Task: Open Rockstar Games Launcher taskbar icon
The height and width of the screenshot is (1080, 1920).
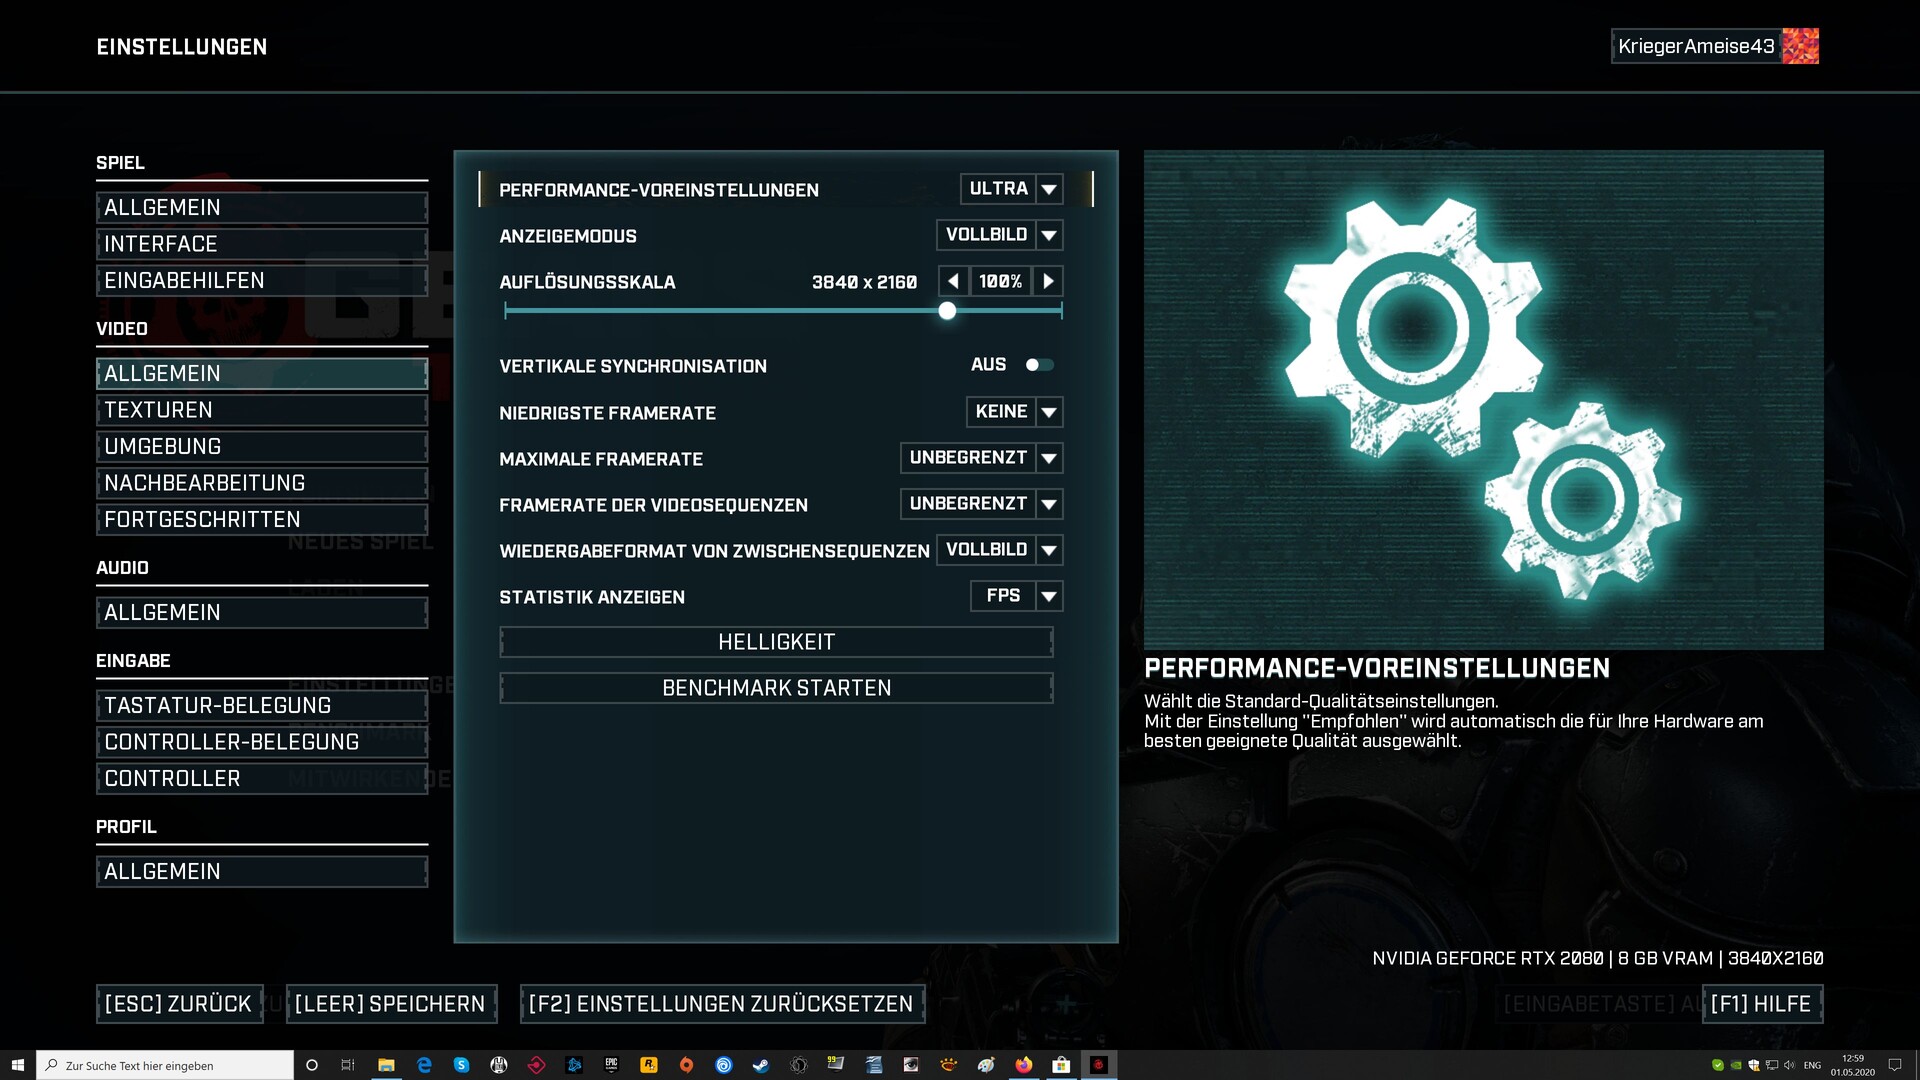Action: coord(649,1065)
